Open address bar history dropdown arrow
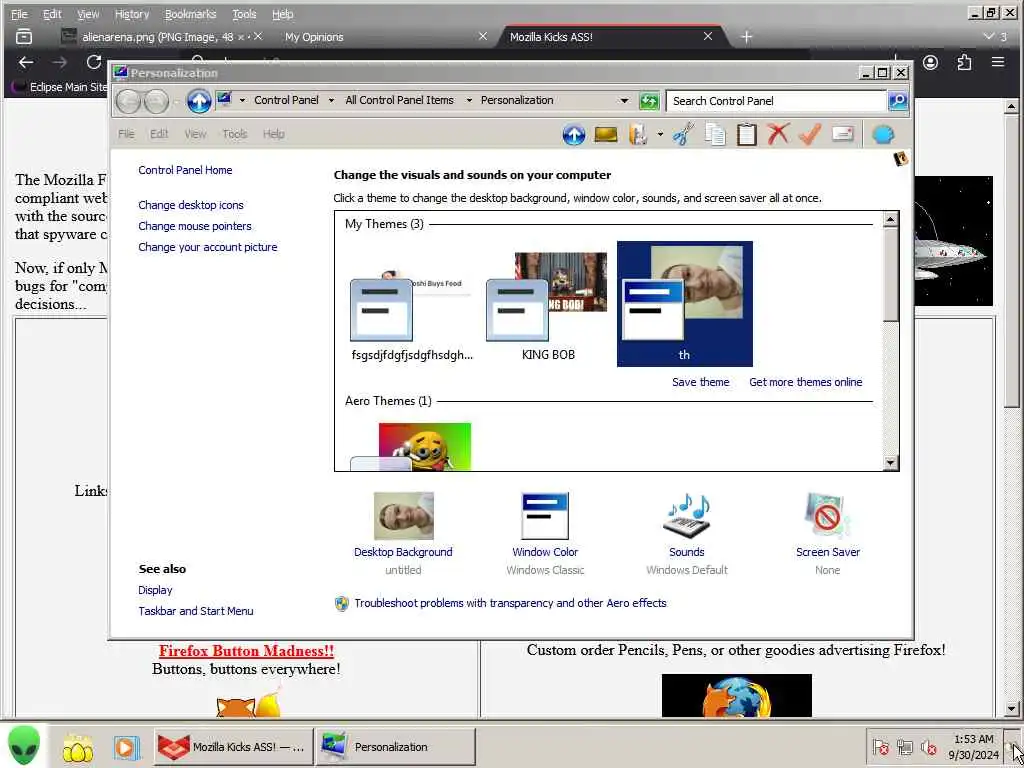The width and height of the screenshot is (1024, 768). click(624, 101)
